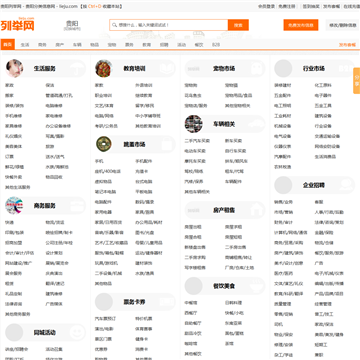This screenshot has width=360, height=360.
Task: Click the 列举网 site logo
Action: pos(17,25)
